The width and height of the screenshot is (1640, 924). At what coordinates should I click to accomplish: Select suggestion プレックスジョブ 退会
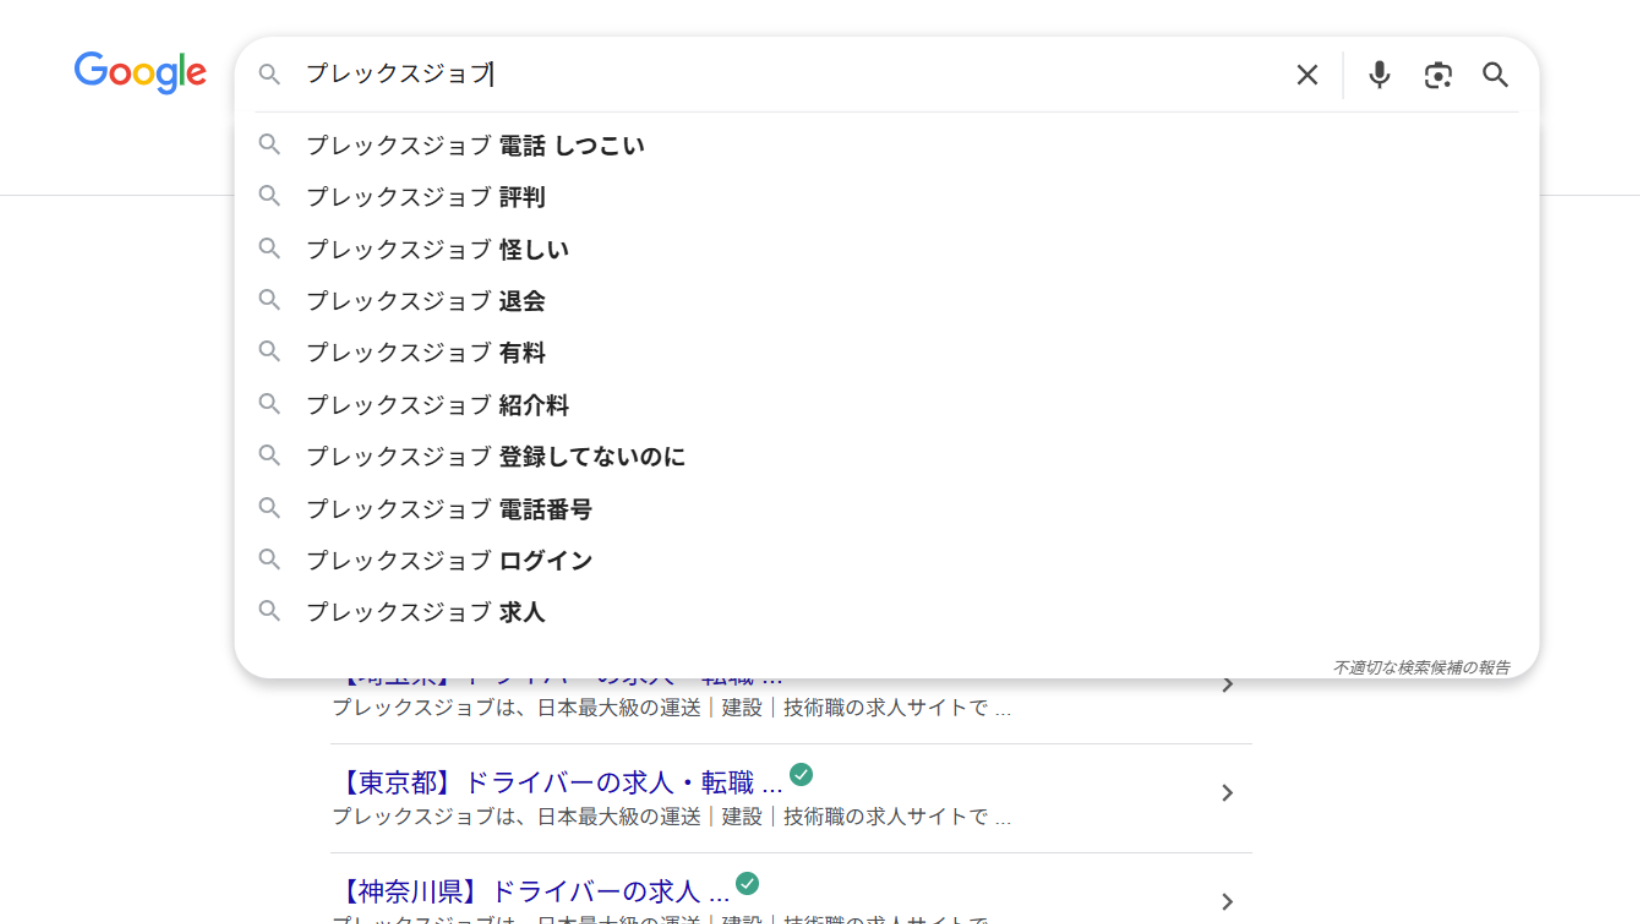[x=887, y=301]
